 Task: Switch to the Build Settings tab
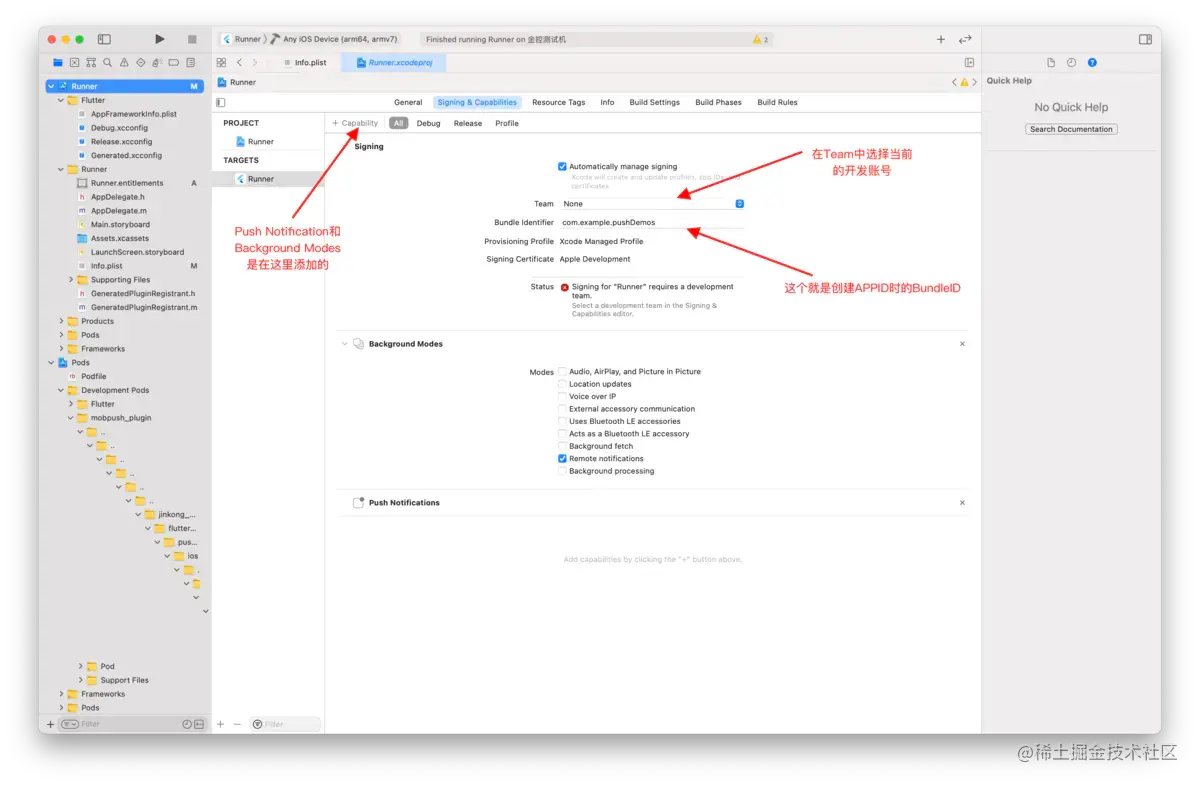click(655, 102)
